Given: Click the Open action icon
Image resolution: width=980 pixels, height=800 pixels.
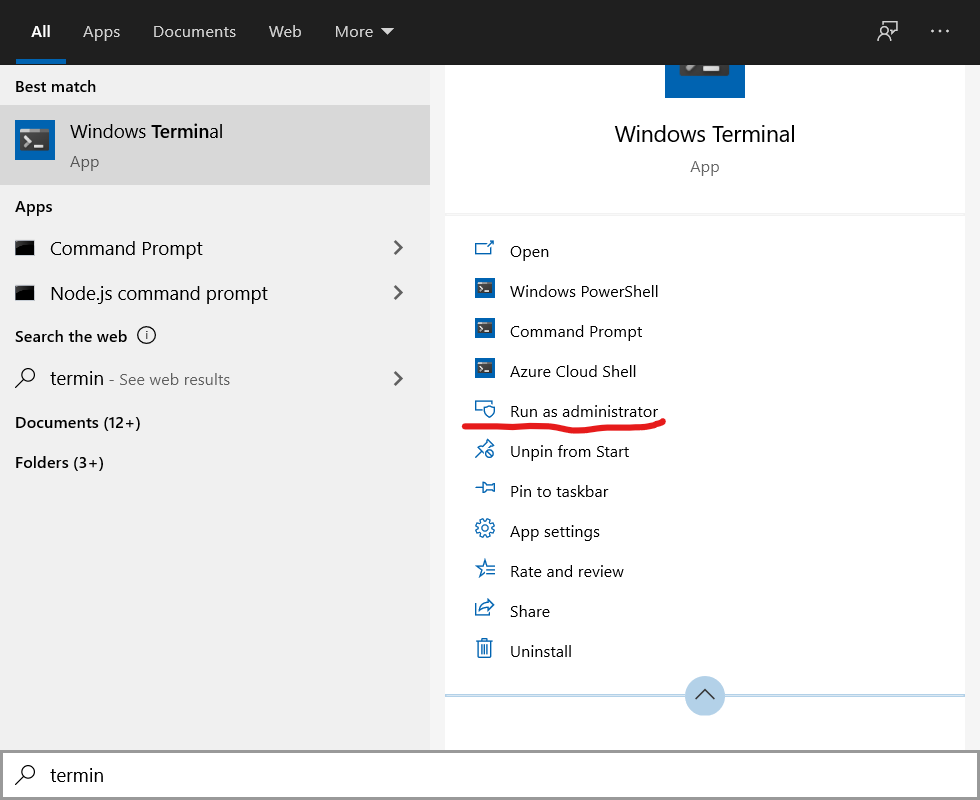Looking at the screenshot, I should click(484, 249).
